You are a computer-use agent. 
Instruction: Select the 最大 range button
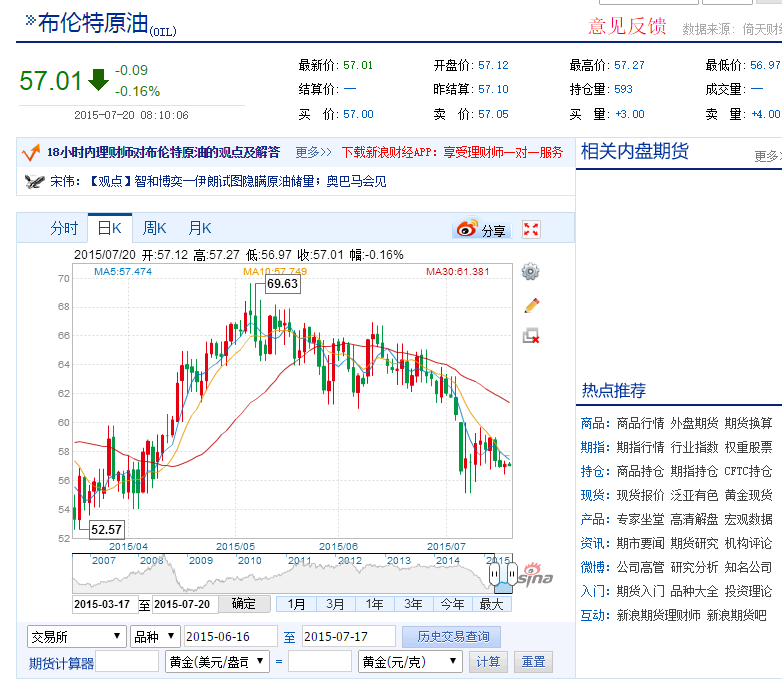tap(492, 604)
